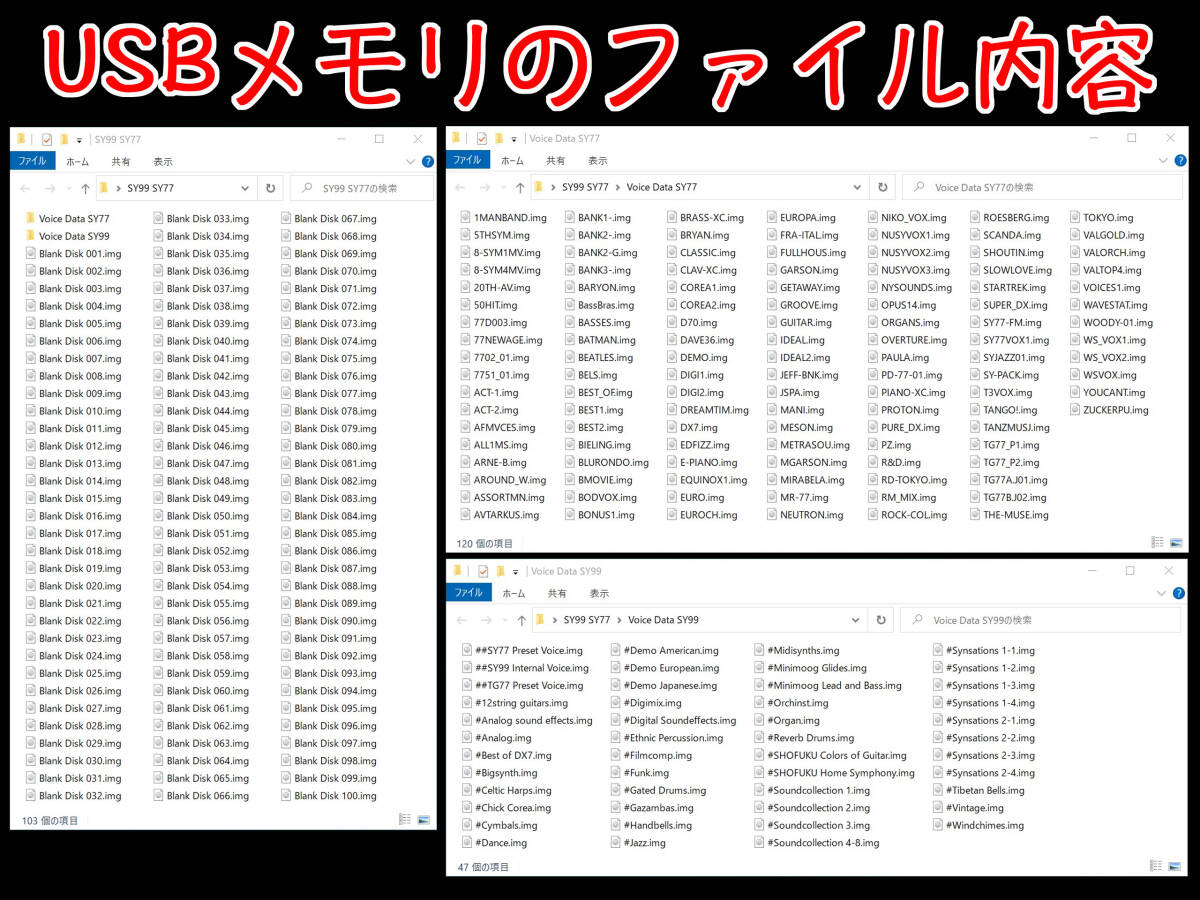This screenshot has width=1200, height=900.
Task: Open address history dropdown in Voice Data SY77 window
Action: (857, 187)
